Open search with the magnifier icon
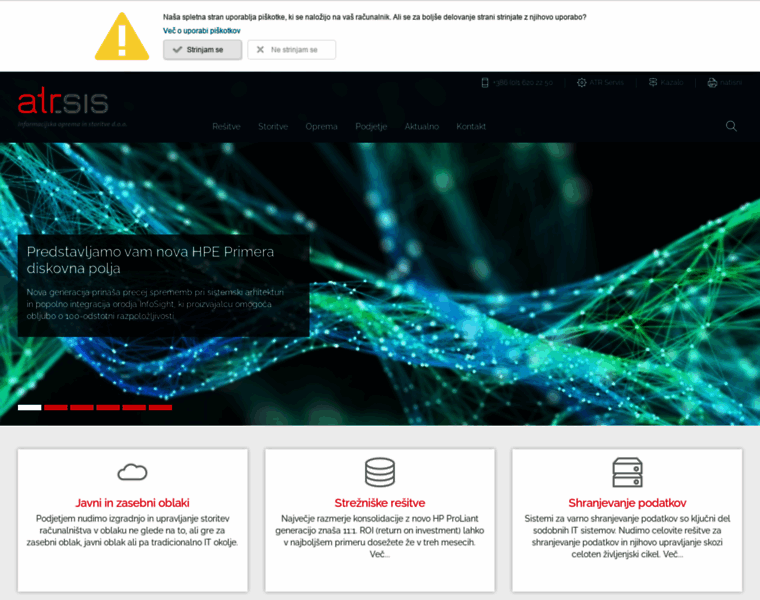 pos(731,126)
